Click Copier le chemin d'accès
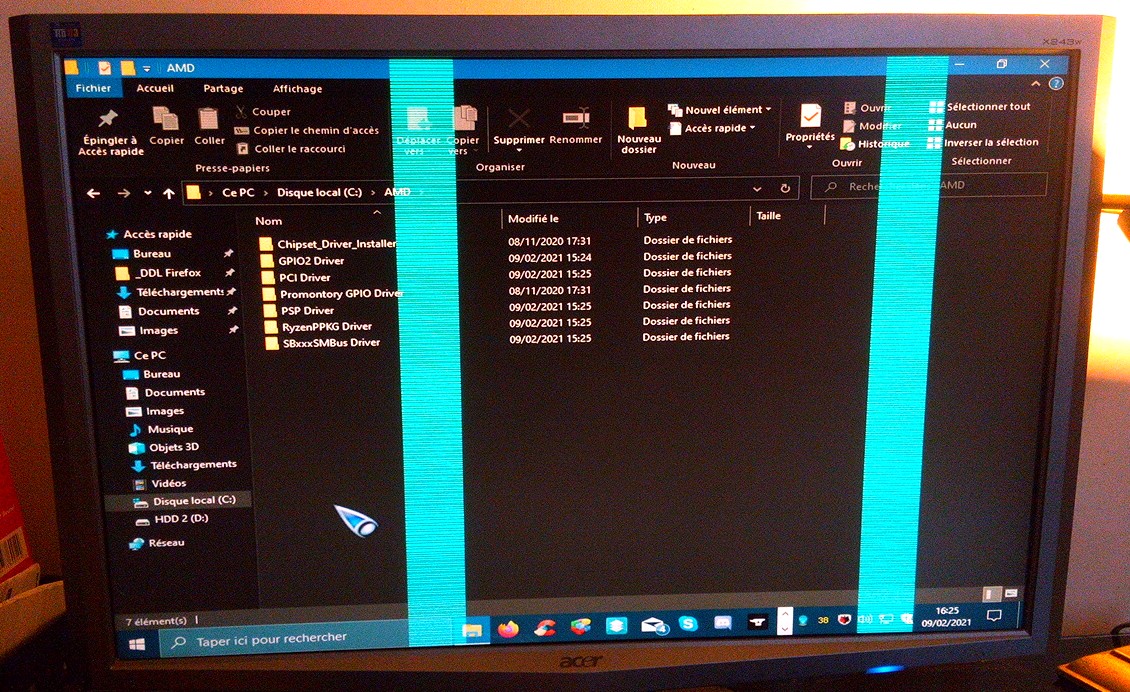The image size is (1130, 692). click(306, 130)
